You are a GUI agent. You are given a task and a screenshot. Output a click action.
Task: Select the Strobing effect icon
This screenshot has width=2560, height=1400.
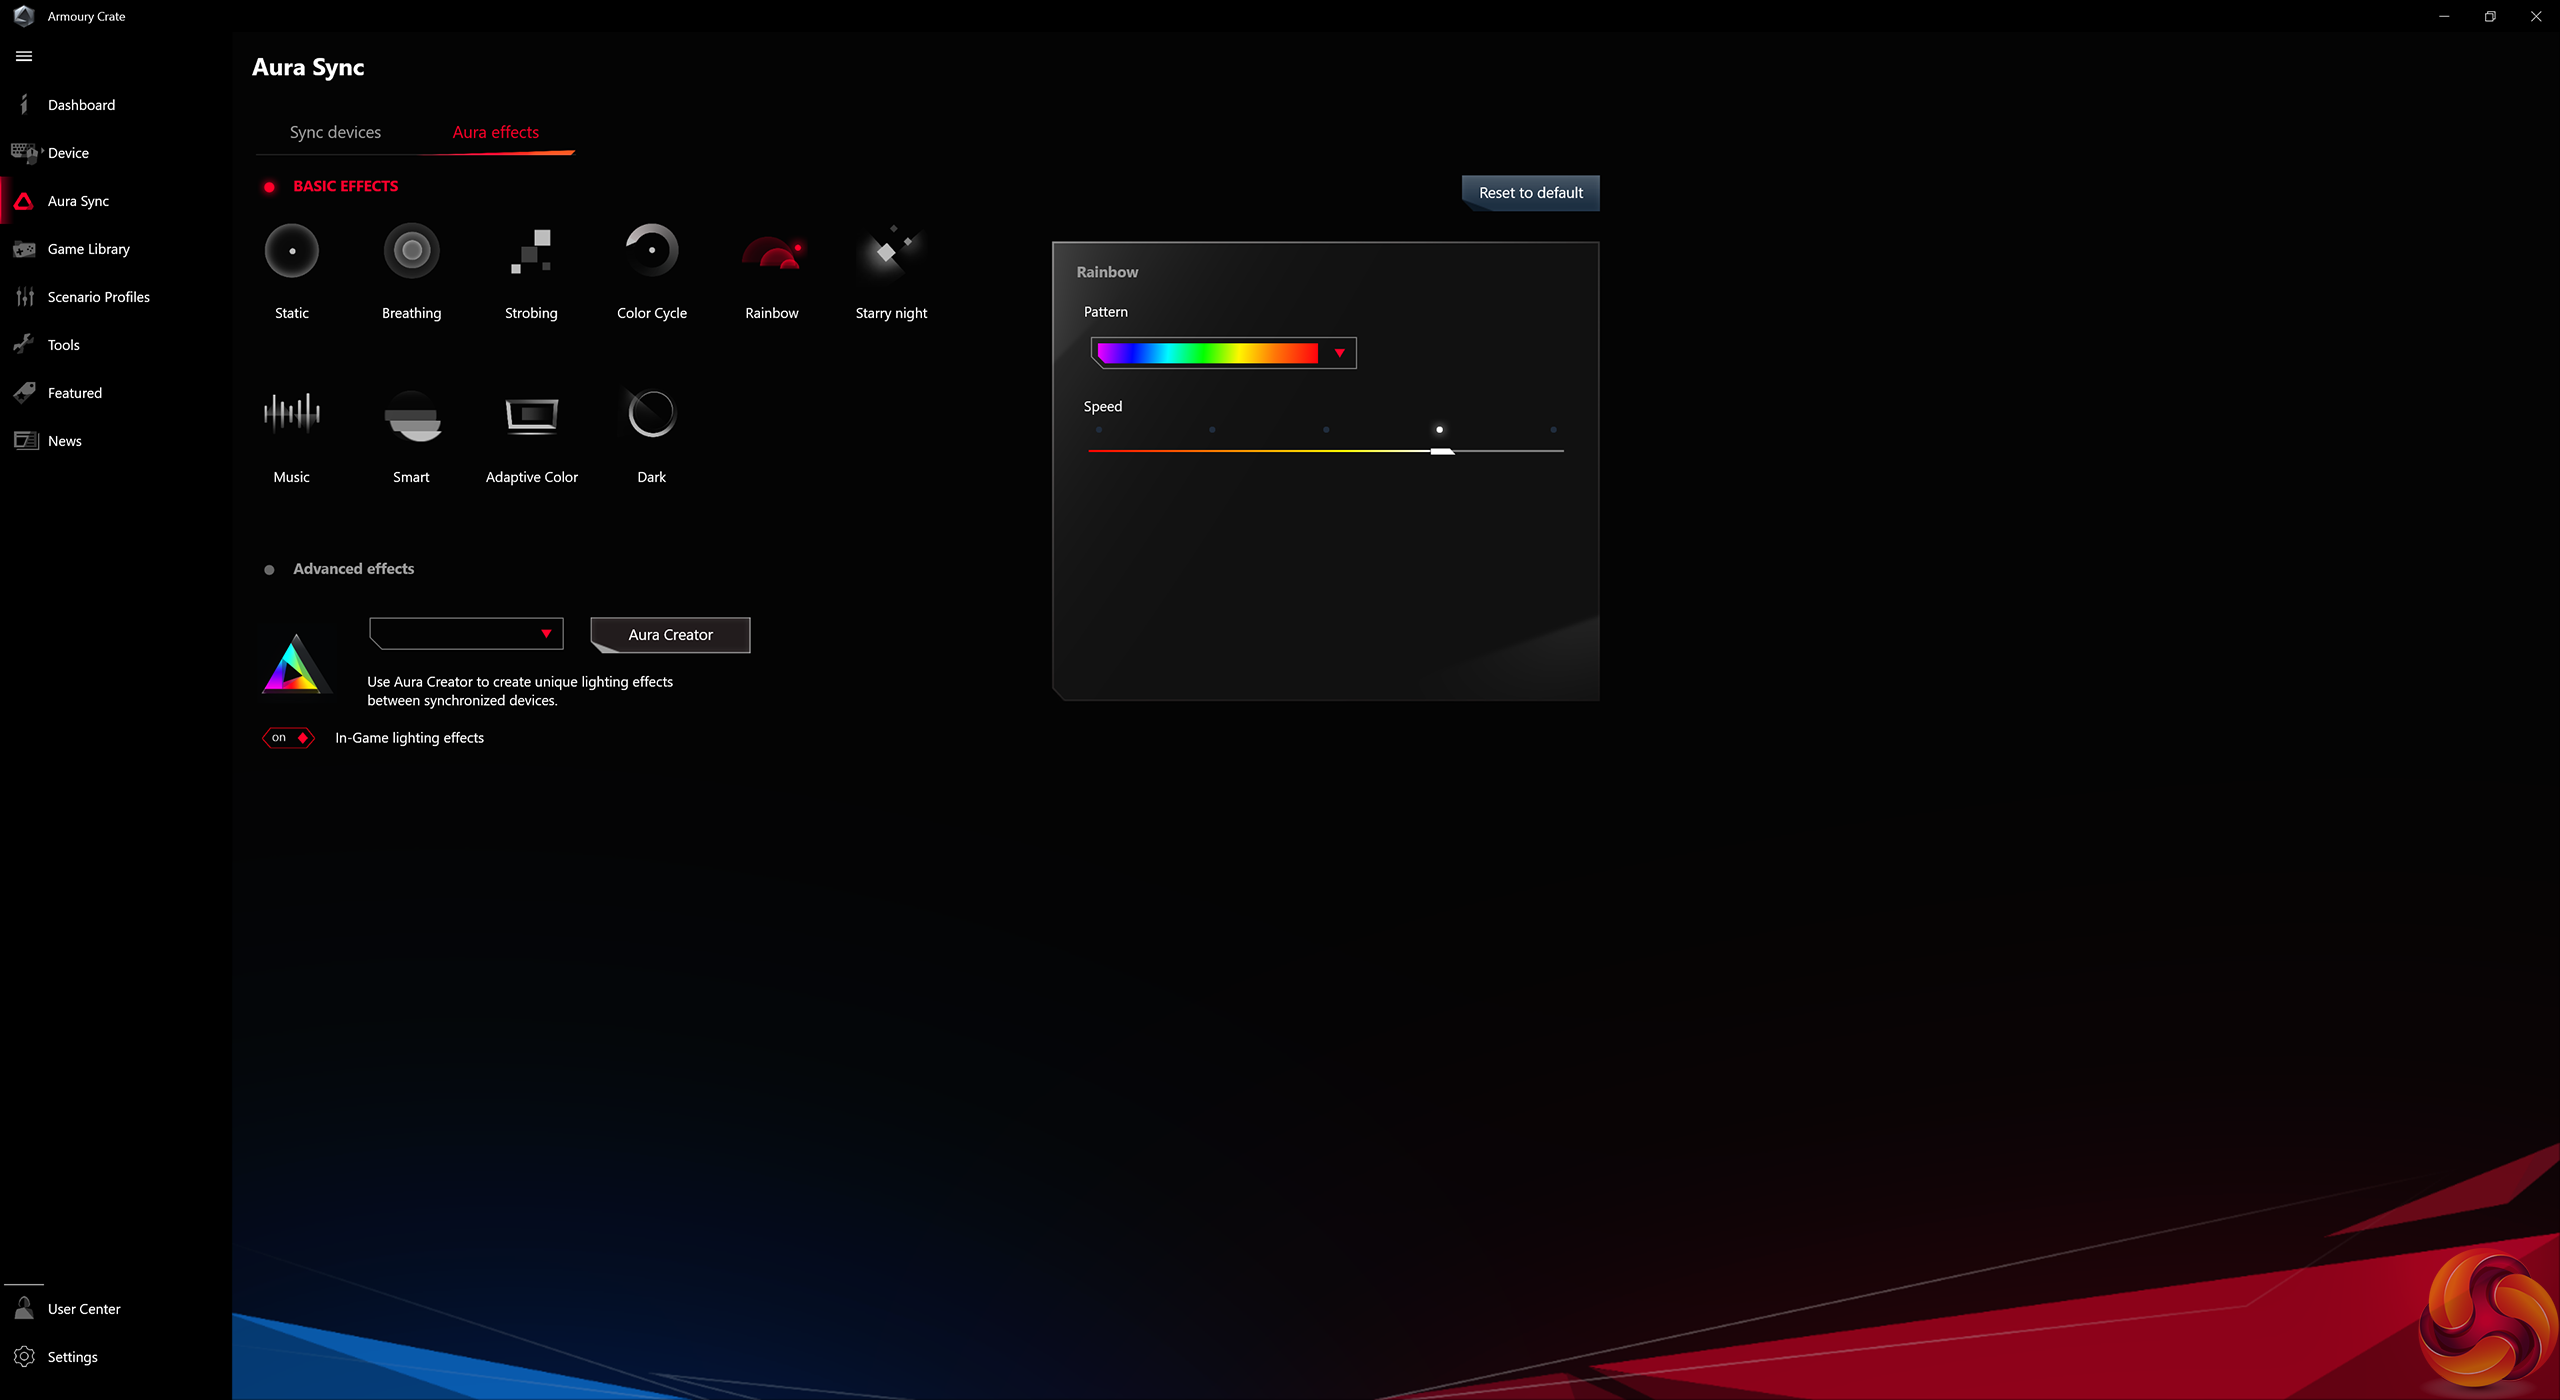(x=531, y=251)
